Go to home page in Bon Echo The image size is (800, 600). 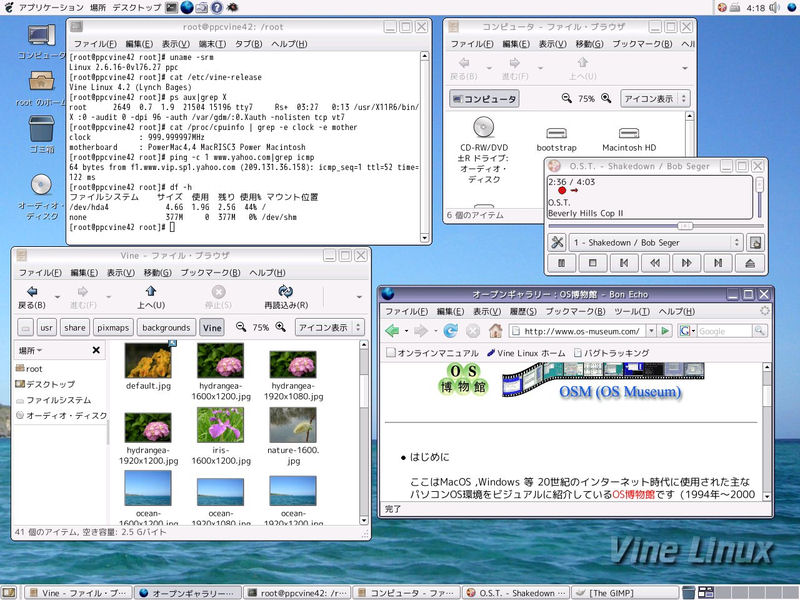tap(495, 331)
